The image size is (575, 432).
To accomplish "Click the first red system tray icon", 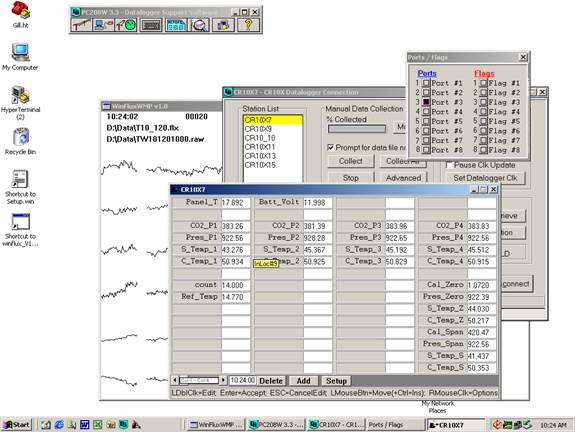I will [497, 425].
